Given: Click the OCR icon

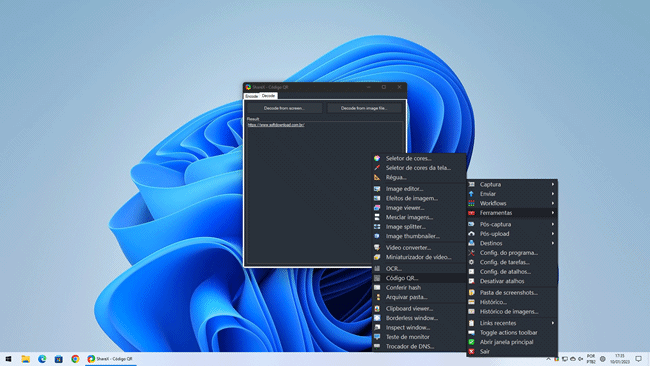Looking at the screenshot, I should pyautogui.click(x=377, y=269).
